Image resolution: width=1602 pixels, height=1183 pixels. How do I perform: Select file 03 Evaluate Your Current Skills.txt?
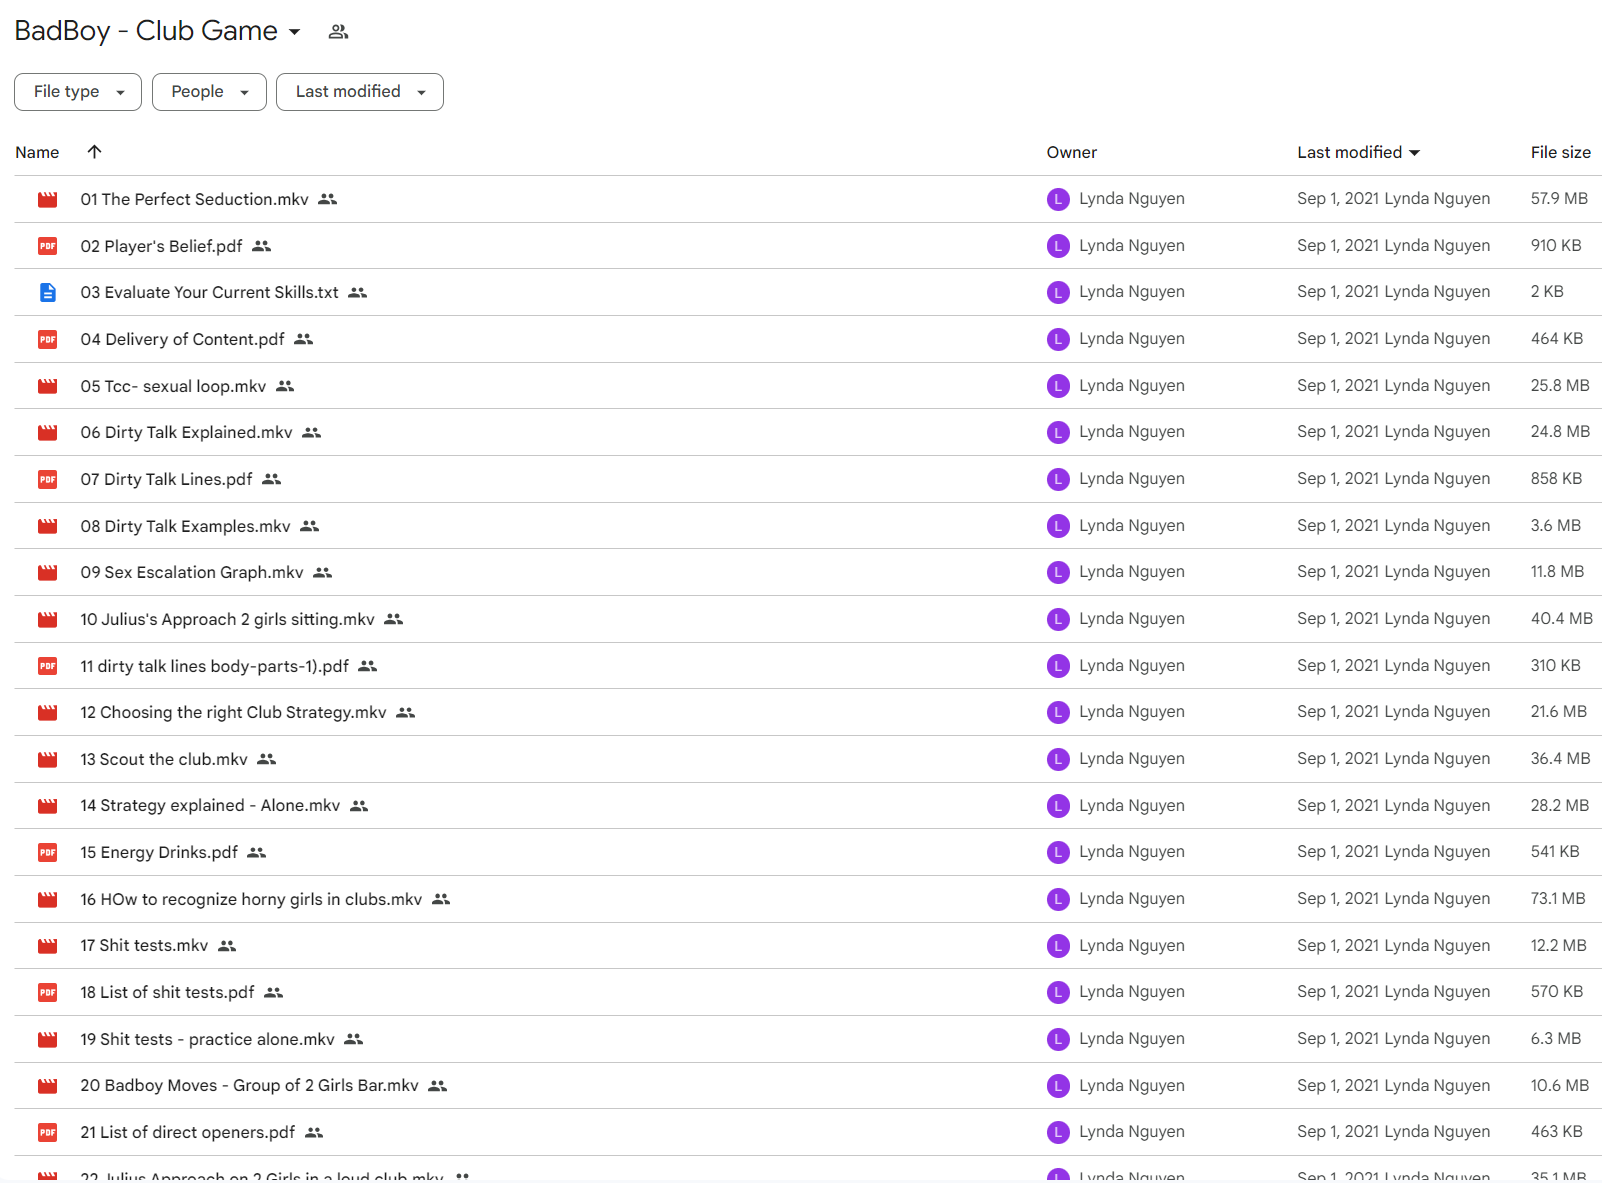pyautogui.click(x=209, y=293)
